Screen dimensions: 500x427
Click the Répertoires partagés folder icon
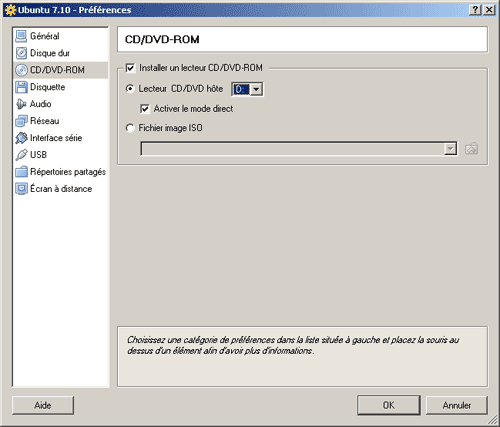click(x=21, y=172)
